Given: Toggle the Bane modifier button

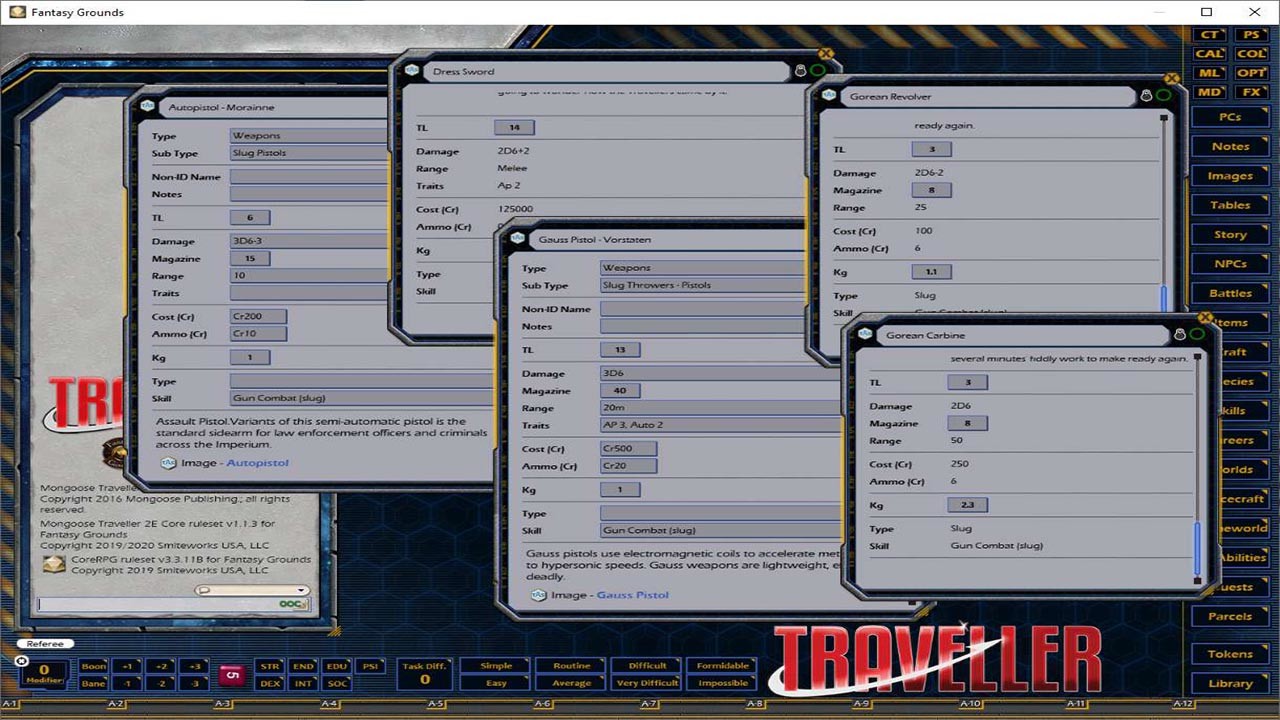Looking at the screenshot, I should (96, 681).
